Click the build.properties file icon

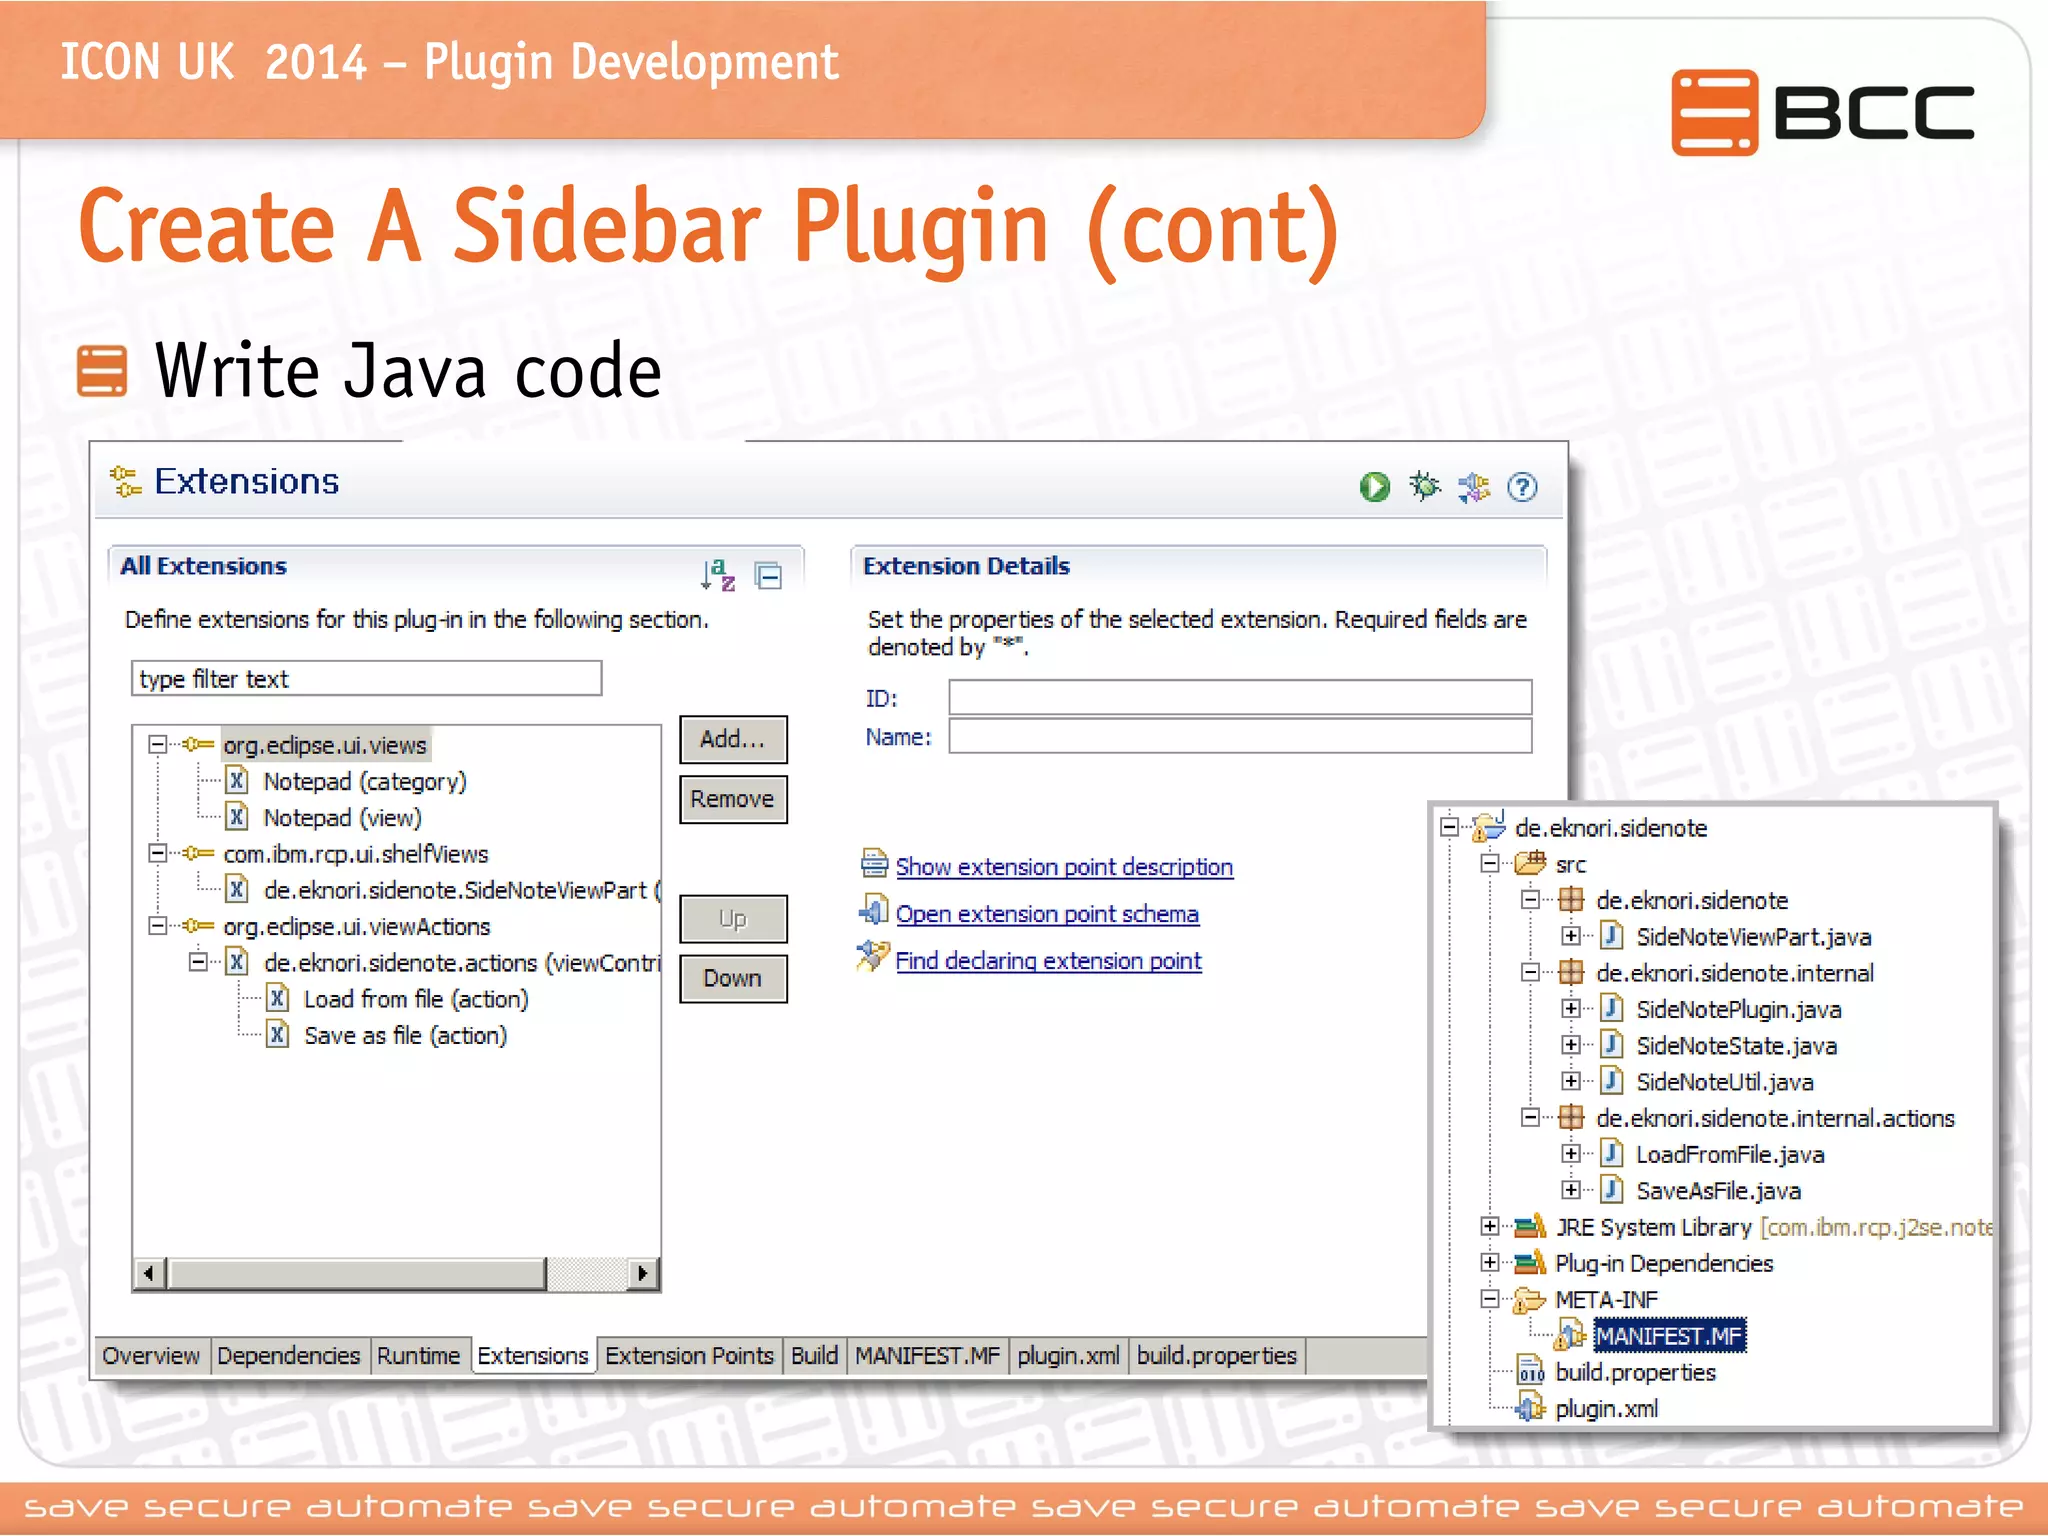point(1530,1371)
